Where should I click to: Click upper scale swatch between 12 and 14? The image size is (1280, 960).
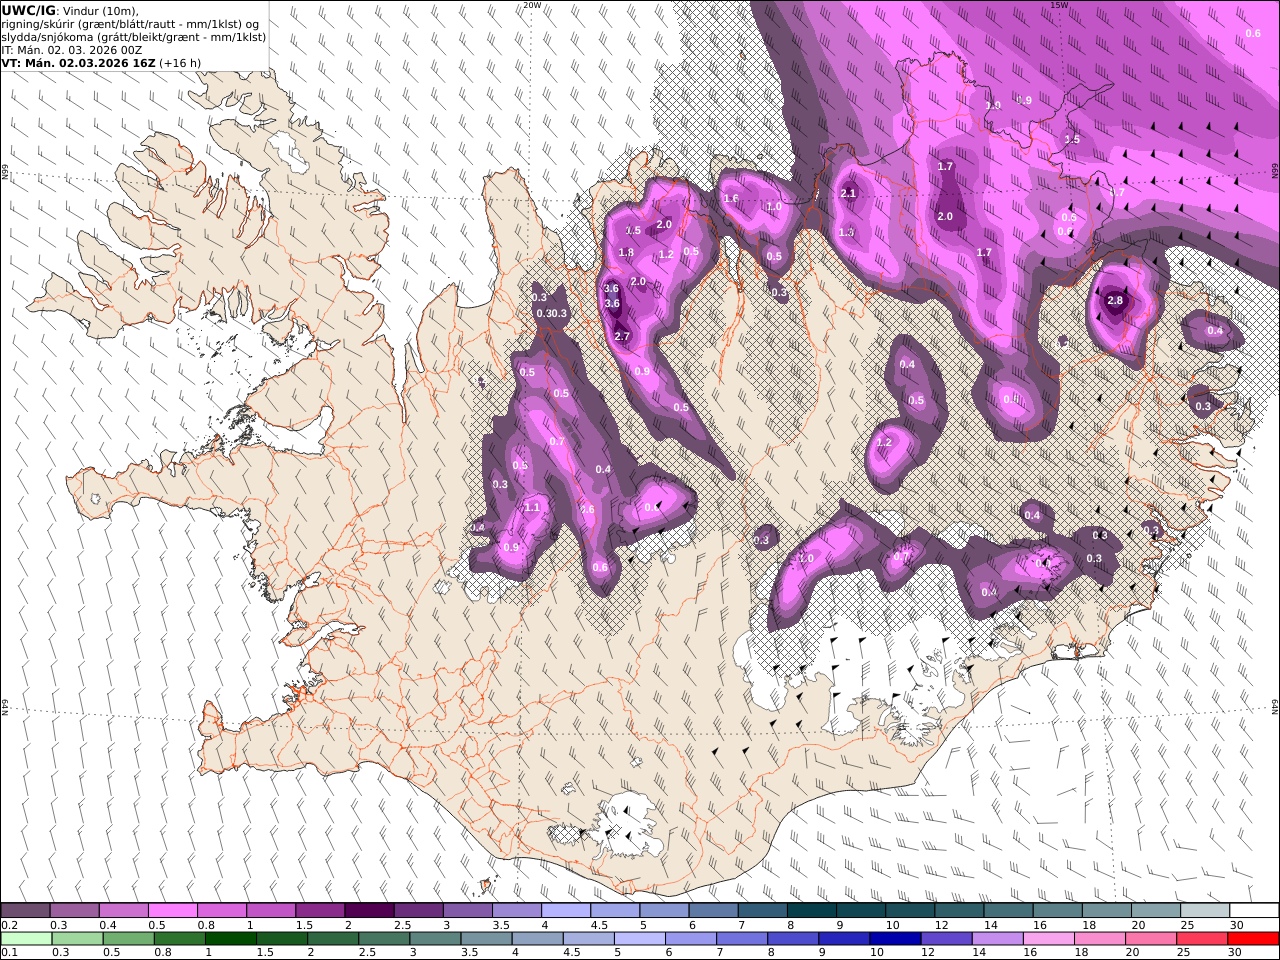point(959,910)
